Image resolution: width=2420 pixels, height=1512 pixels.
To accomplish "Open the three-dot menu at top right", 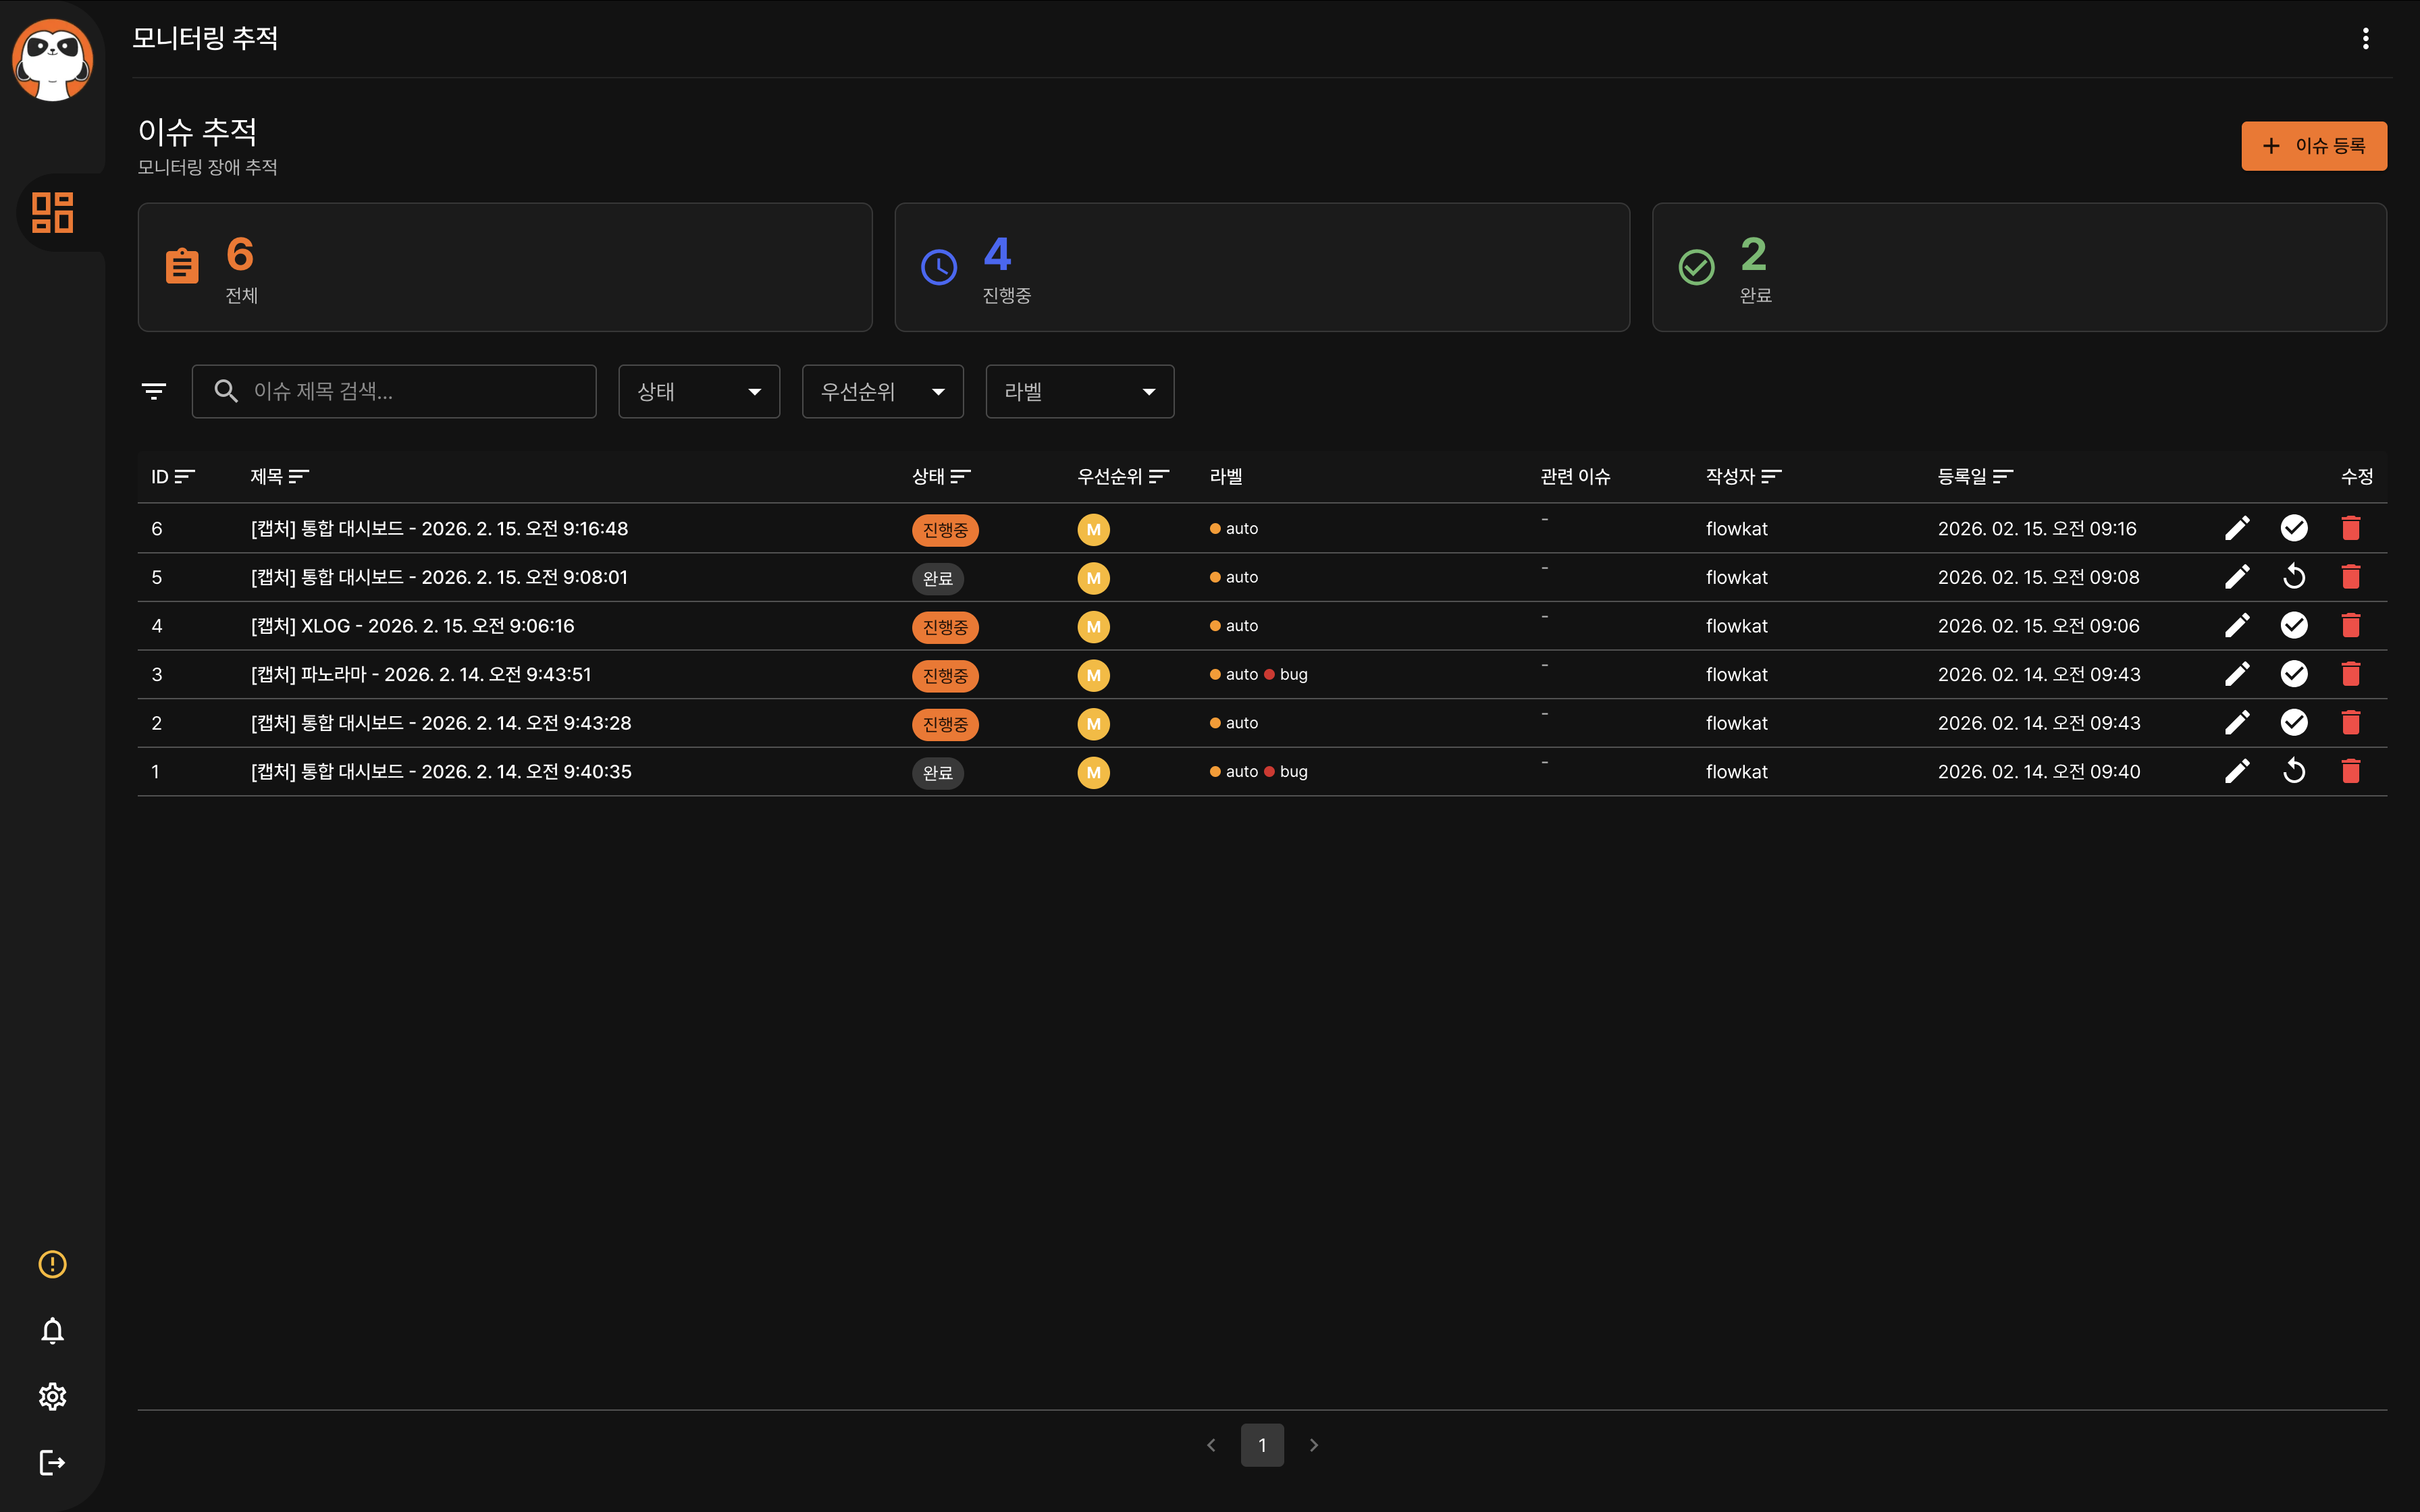I will (2365, 38).
